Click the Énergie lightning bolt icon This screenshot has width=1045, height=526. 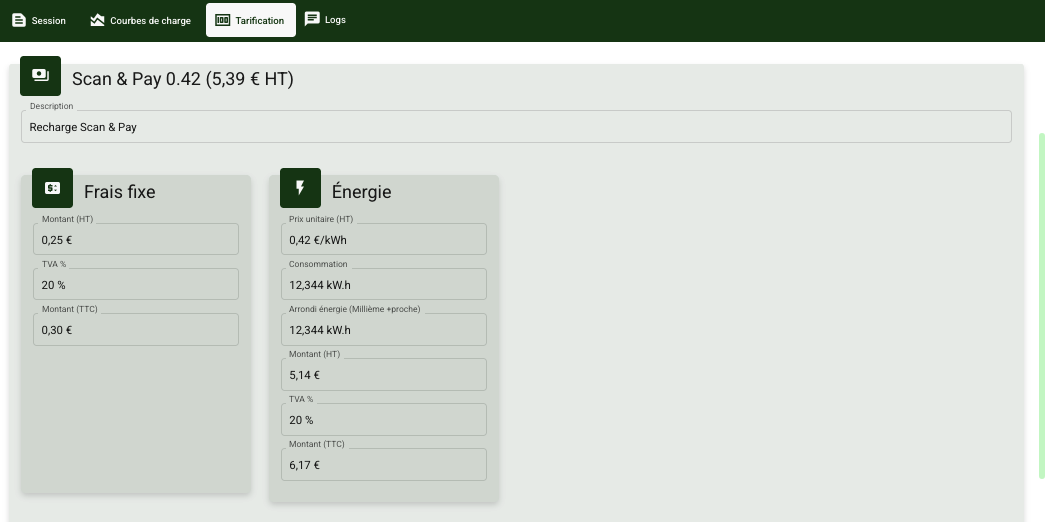tap(300, 188)
